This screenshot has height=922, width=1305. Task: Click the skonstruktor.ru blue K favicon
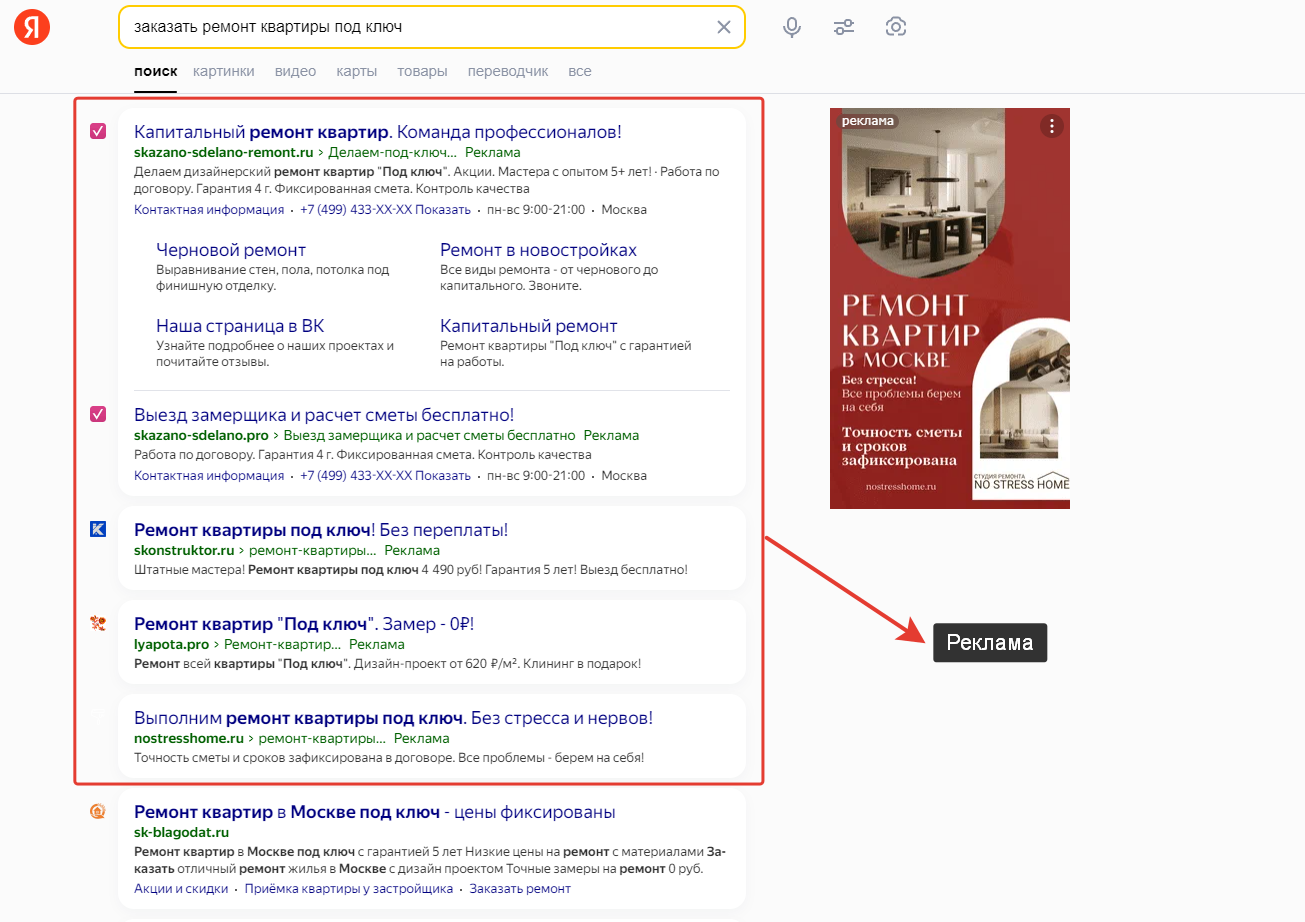coord(98,529)
